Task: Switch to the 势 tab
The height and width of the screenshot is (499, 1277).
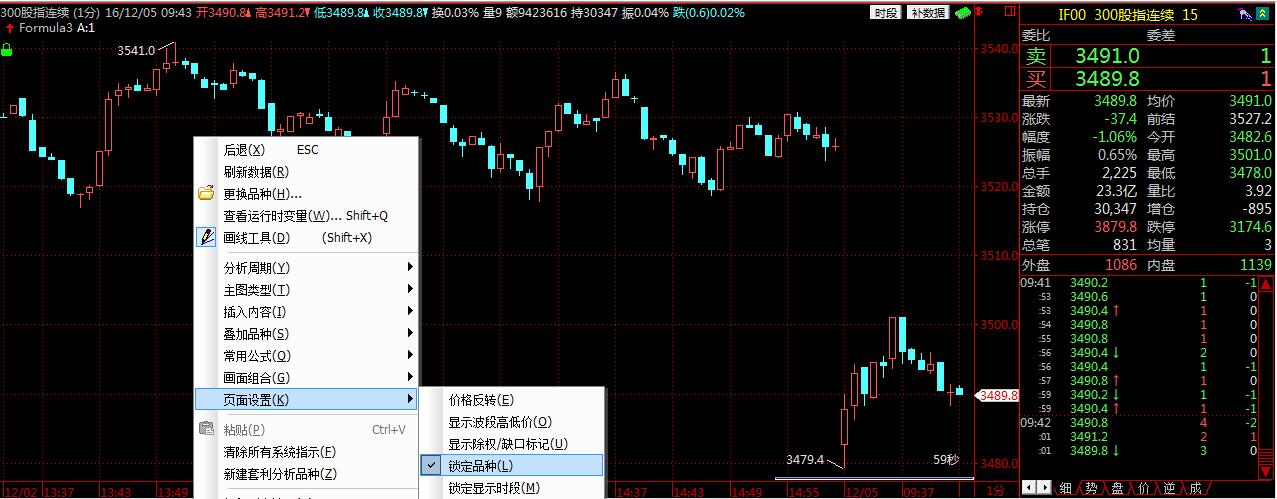Action: pos(1091,488)
